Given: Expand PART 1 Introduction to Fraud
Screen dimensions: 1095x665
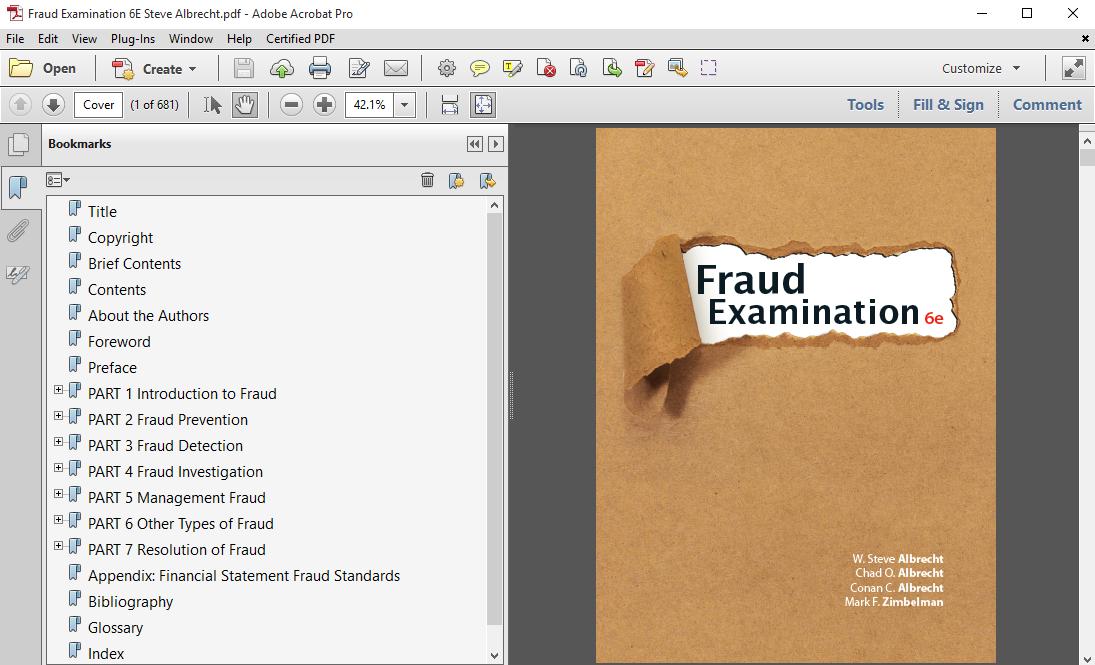Looking at the screenshot, I should coord(59,390).
